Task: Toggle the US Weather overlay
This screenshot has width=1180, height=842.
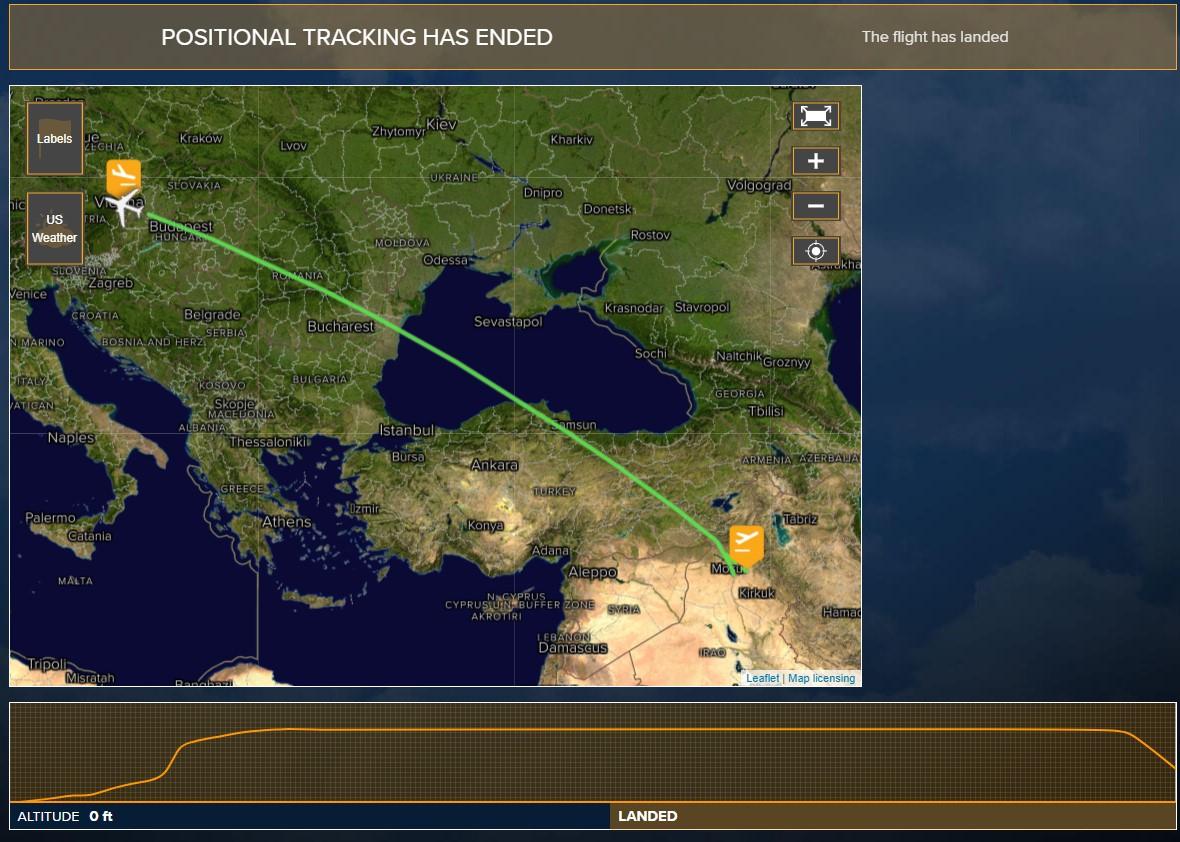Action: pyautogui.click(x=55, y=228)
